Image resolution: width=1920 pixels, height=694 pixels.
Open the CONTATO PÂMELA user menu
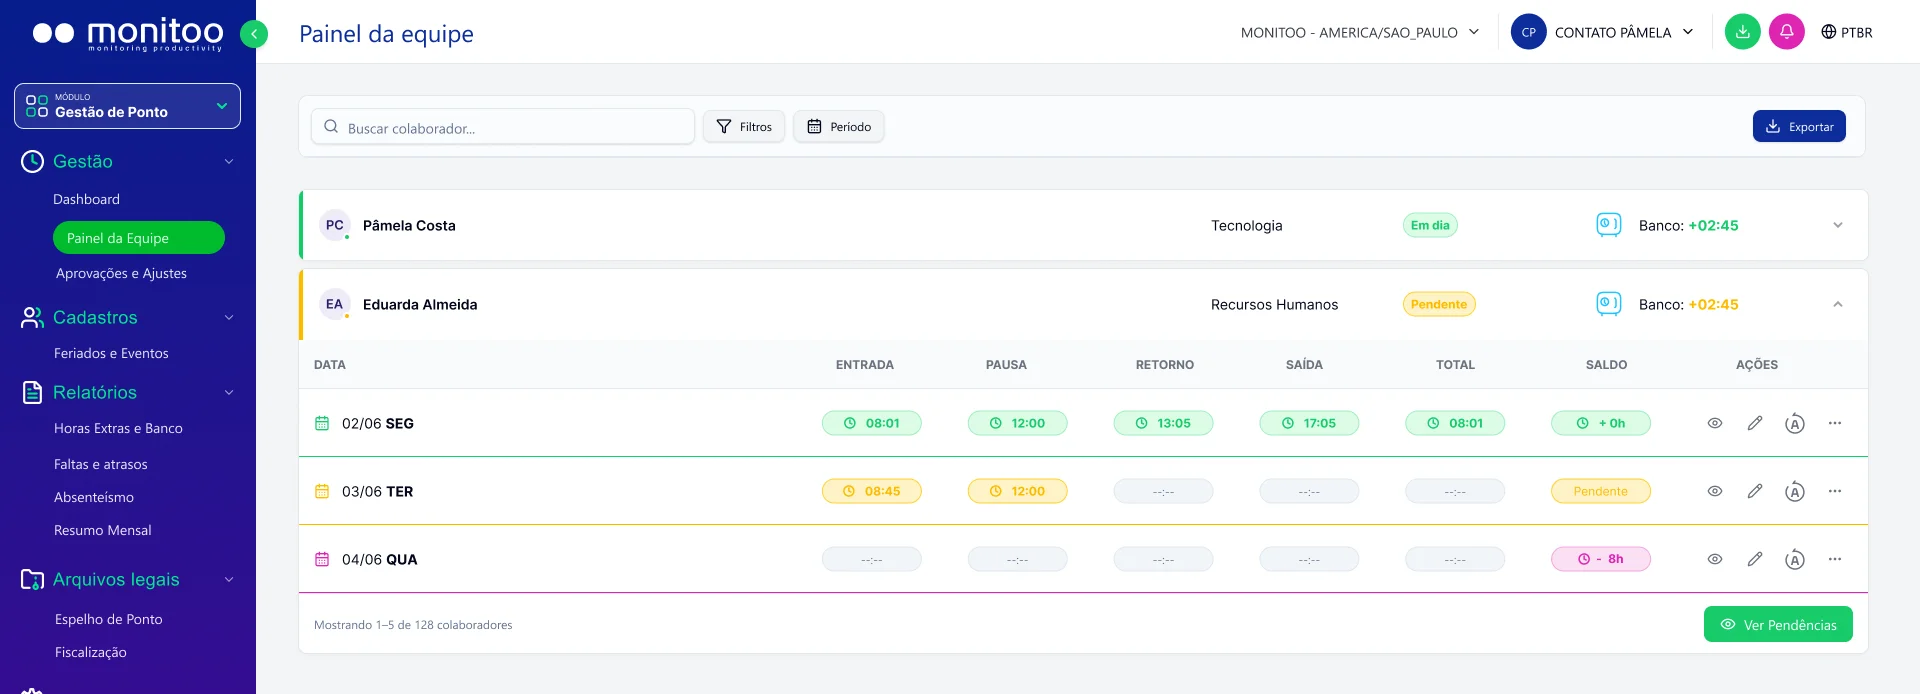tap(1623, 32)
